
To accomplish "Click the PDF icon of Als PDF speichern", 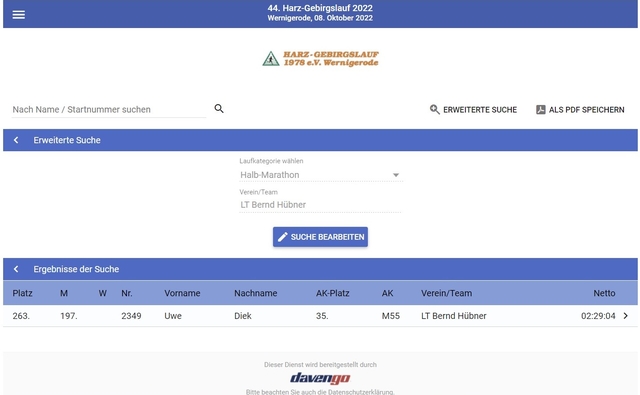I will click(540, 109).
